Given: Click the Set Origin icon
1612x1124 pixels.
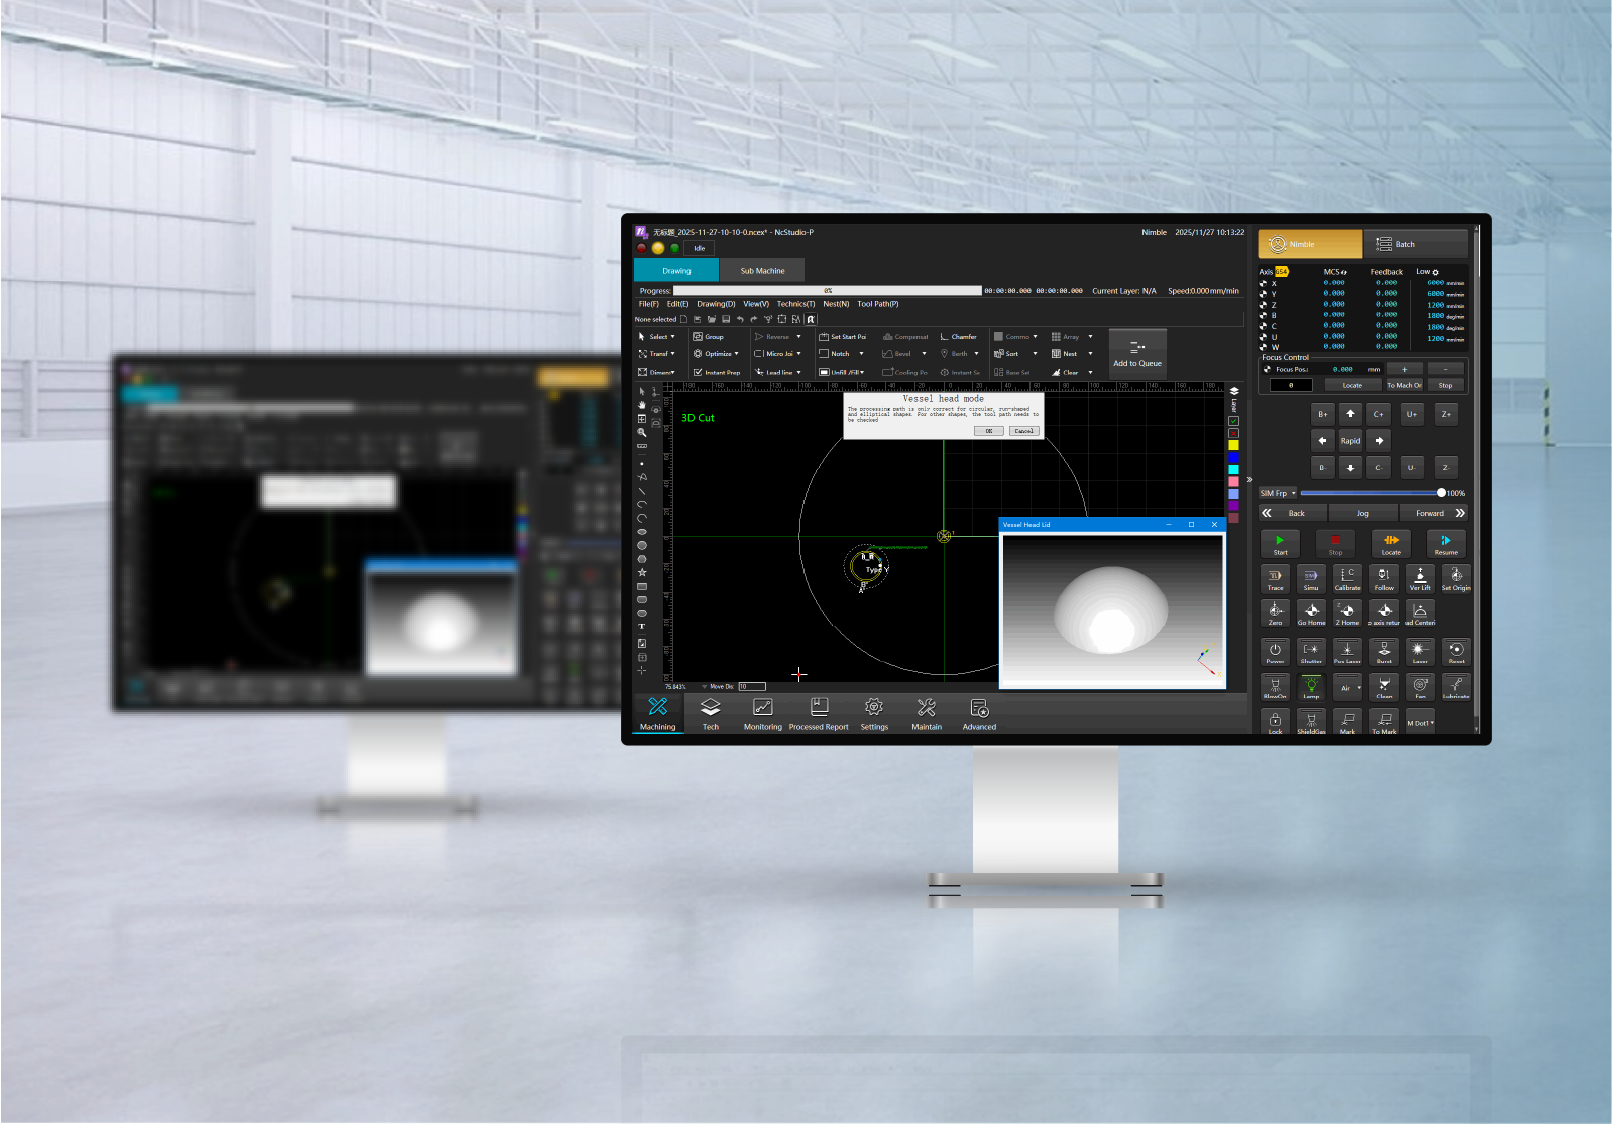Looking at the screenshot, I should (1456, 578).
